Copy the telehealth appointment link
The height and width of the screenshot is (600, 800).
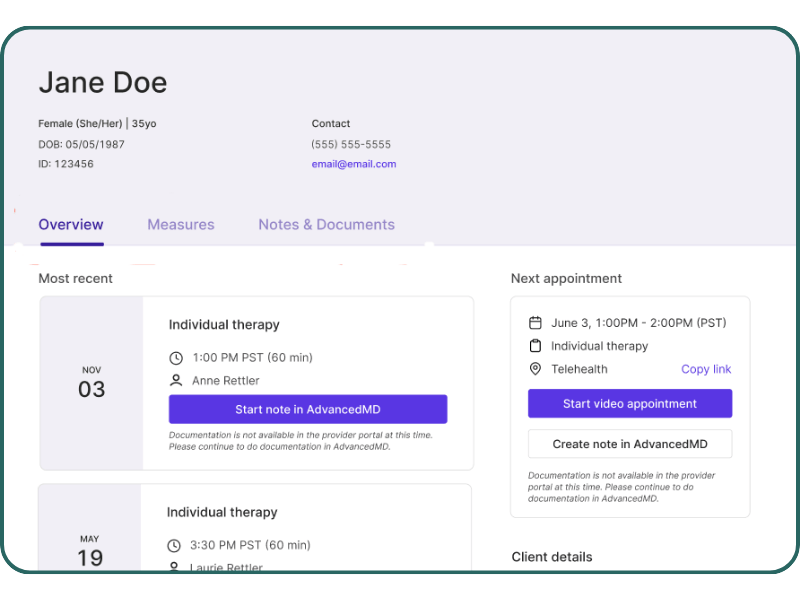point(706,369)
